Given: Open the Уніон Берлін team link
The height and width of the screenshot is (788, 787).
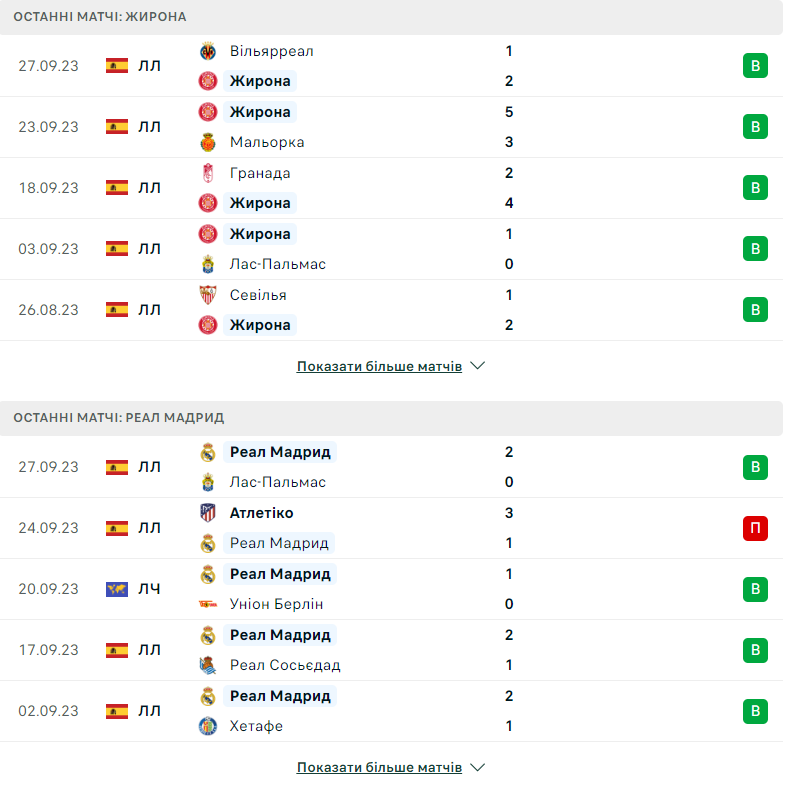Looking at the screenshot, I should (x=277, y=604).
